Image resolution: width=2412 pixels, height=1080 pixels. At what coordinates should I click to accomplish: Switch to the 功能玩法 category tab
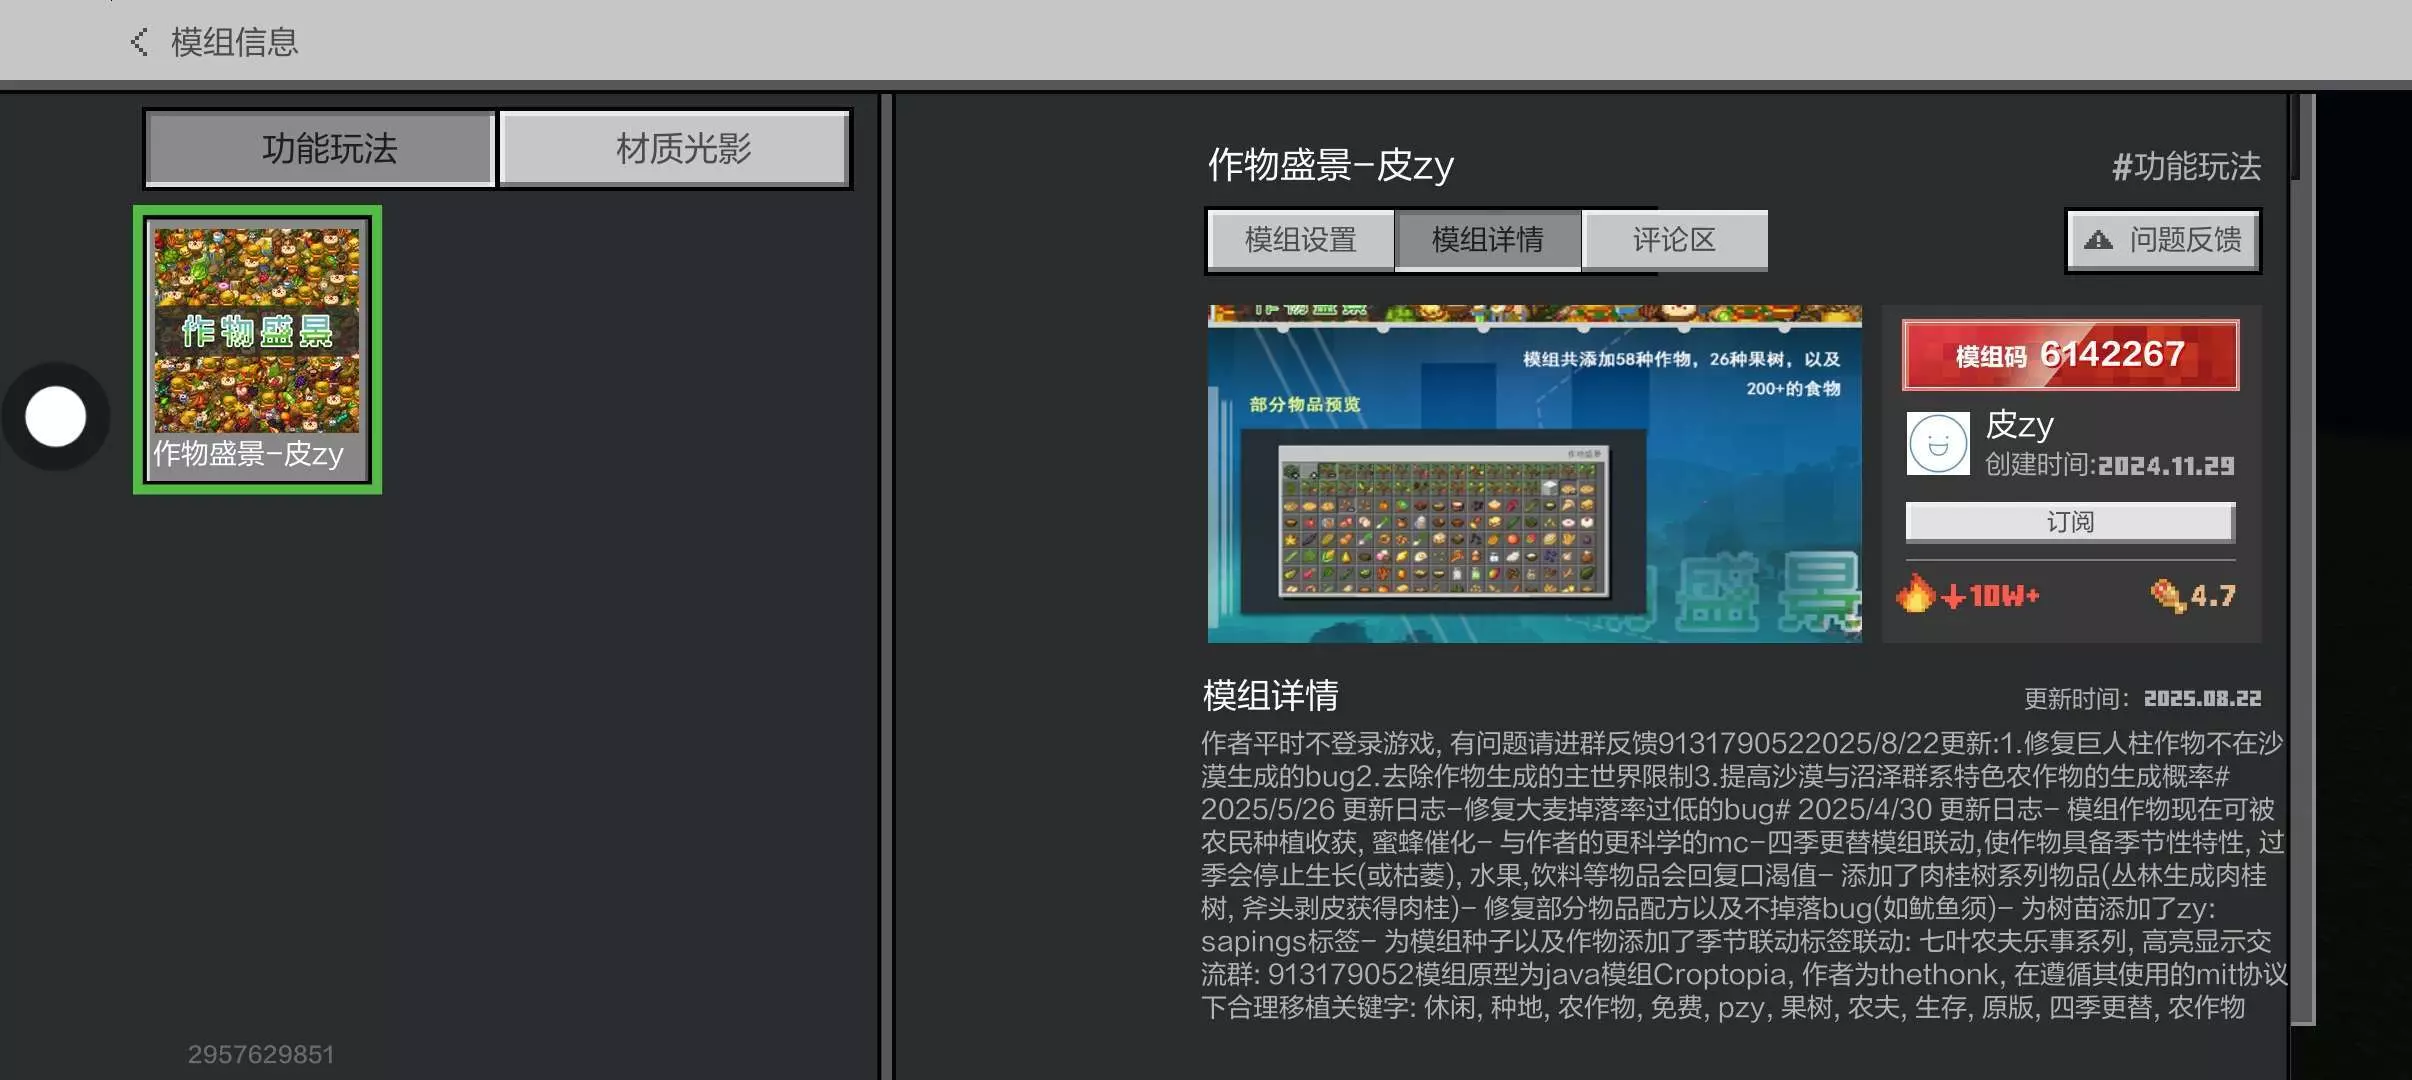pyautogui.click(x=320, y=149)
